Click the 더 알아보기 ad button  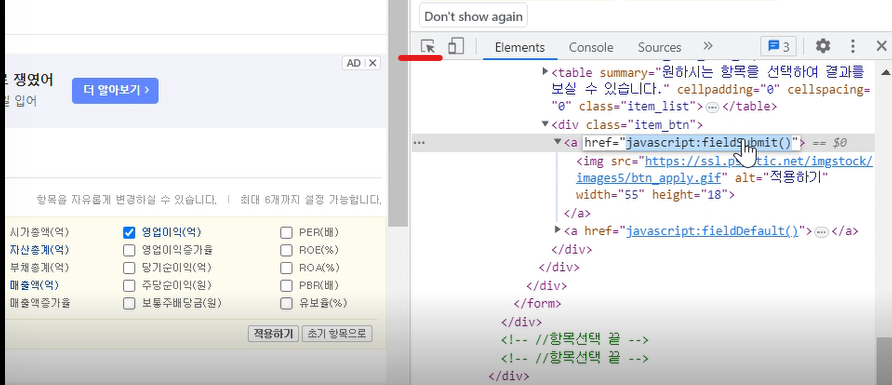click(115, 90)
